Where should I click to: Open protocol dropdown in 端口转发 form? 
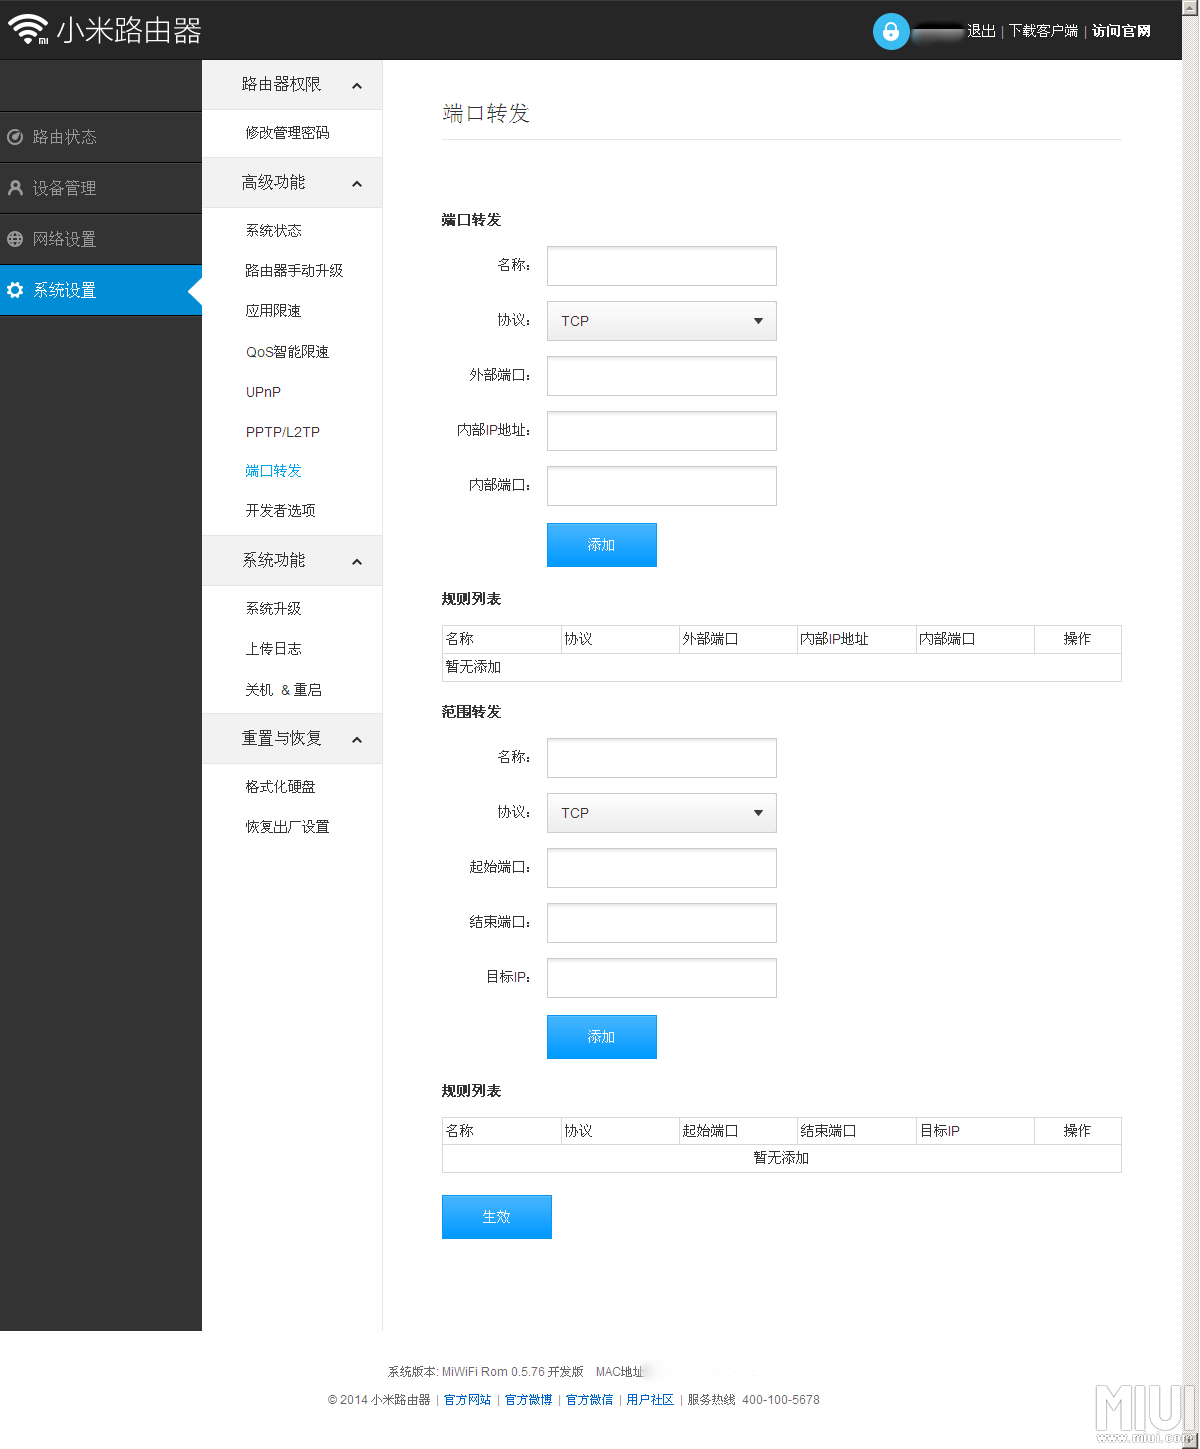pyautogui.click(x=661, y=321)
